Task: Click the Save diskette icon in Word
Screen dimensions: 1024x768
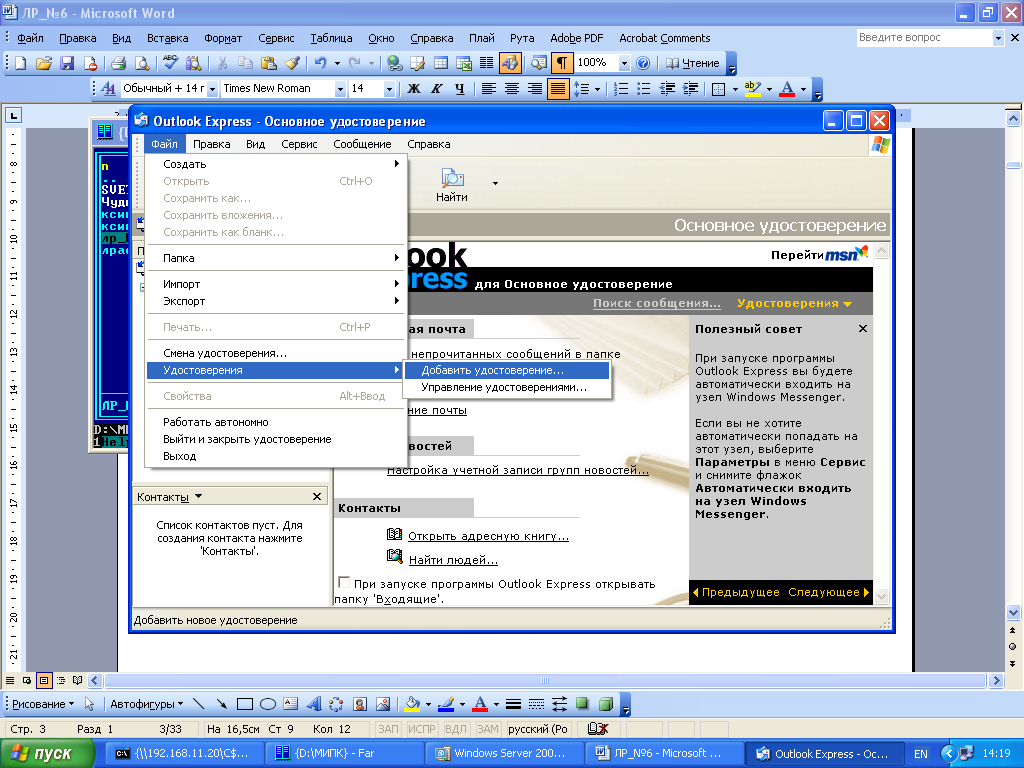Action: click(67, 63)
